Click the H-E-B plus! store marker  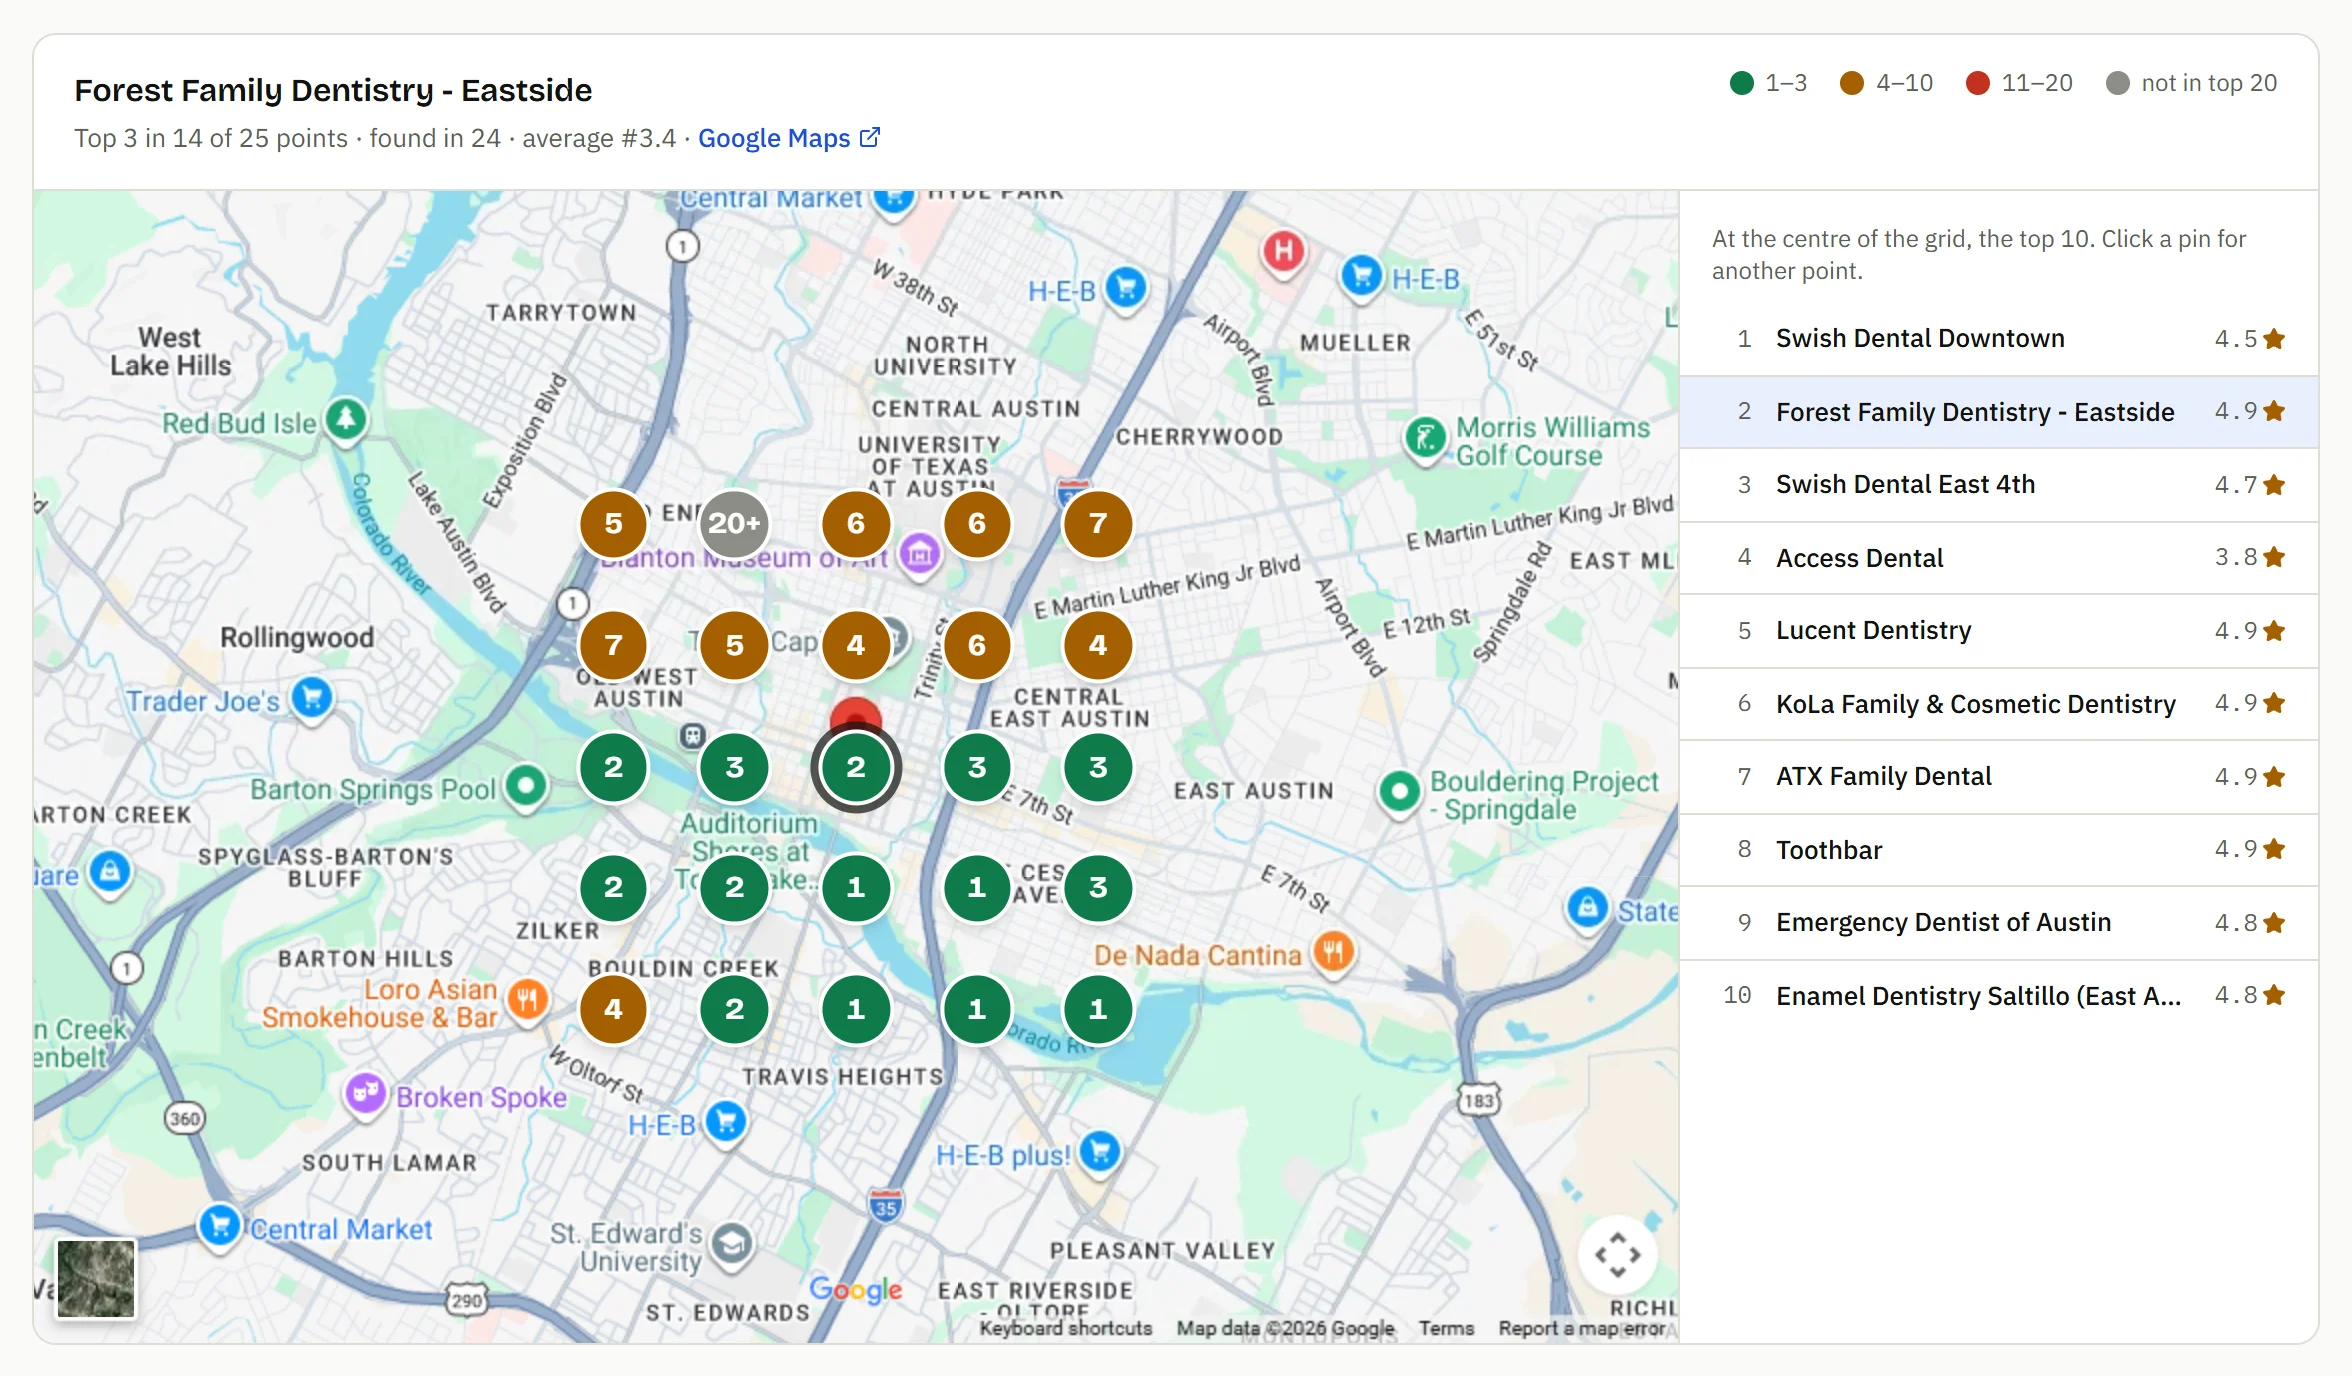[1100, 1151]
